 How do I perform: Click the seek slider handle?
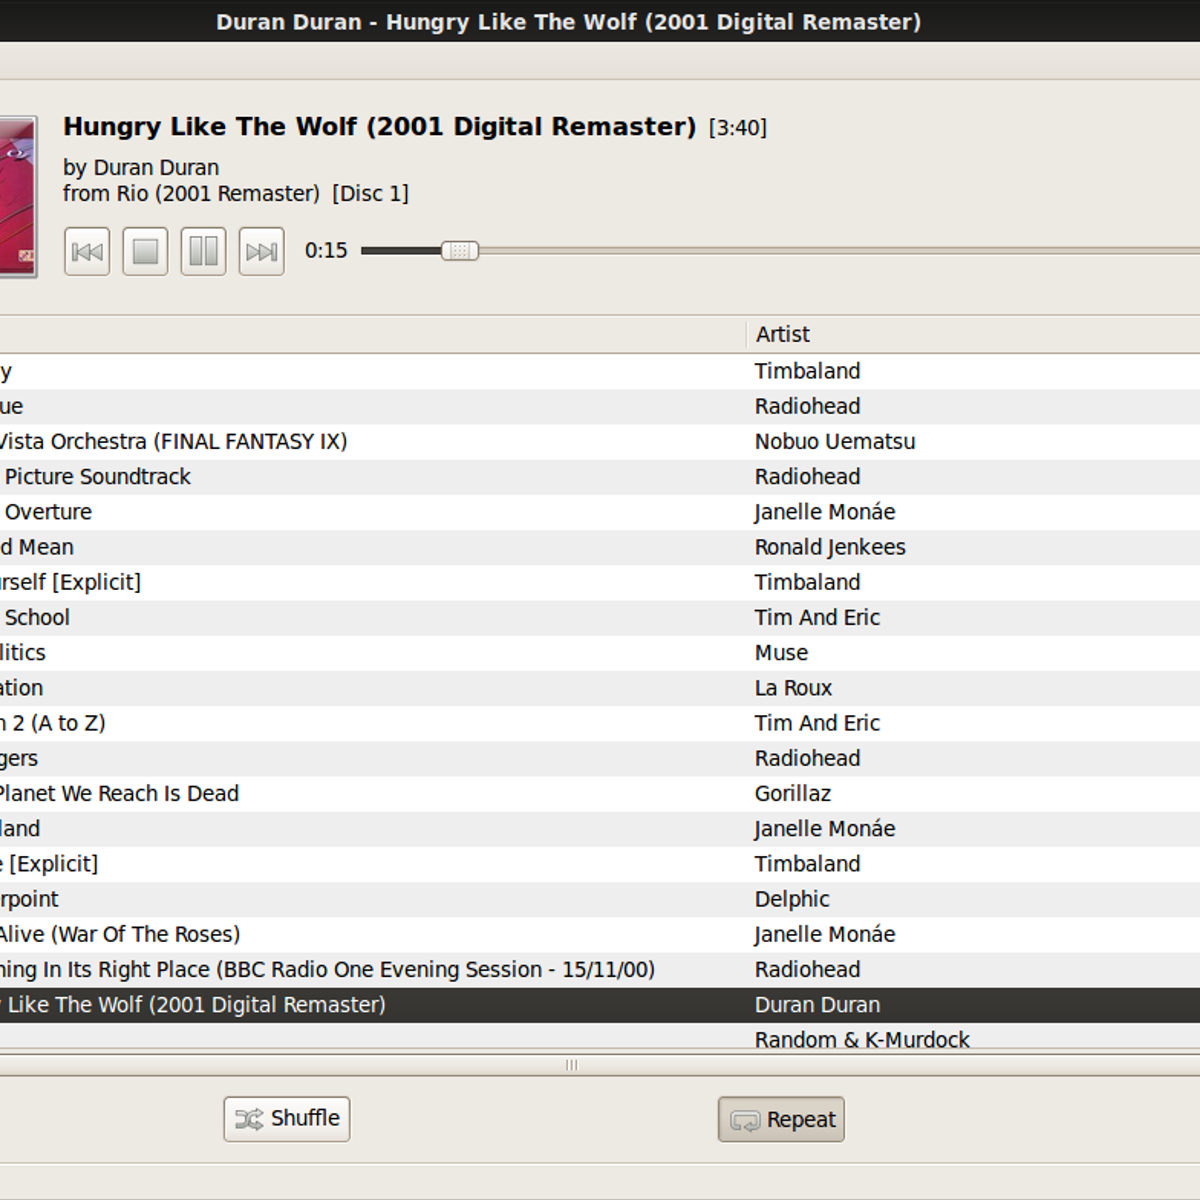[460, 251]
